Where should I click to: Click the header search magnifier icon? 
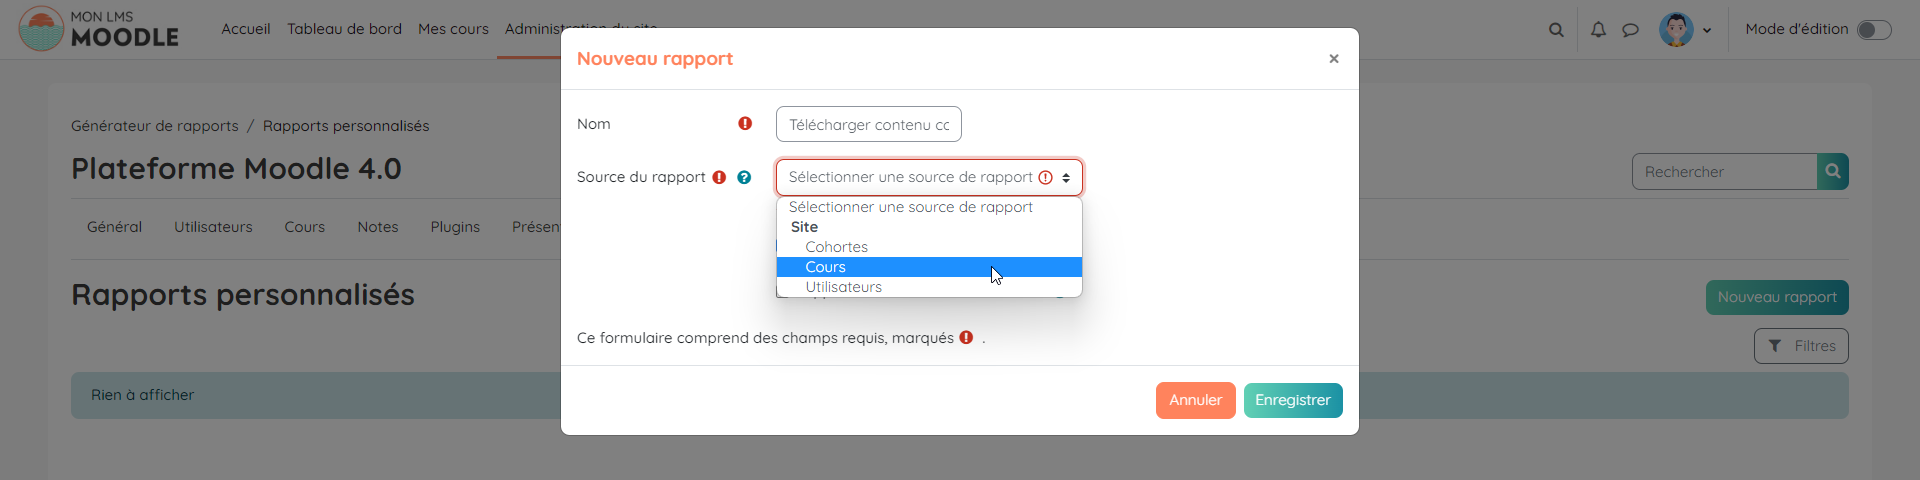[1556, 30]
